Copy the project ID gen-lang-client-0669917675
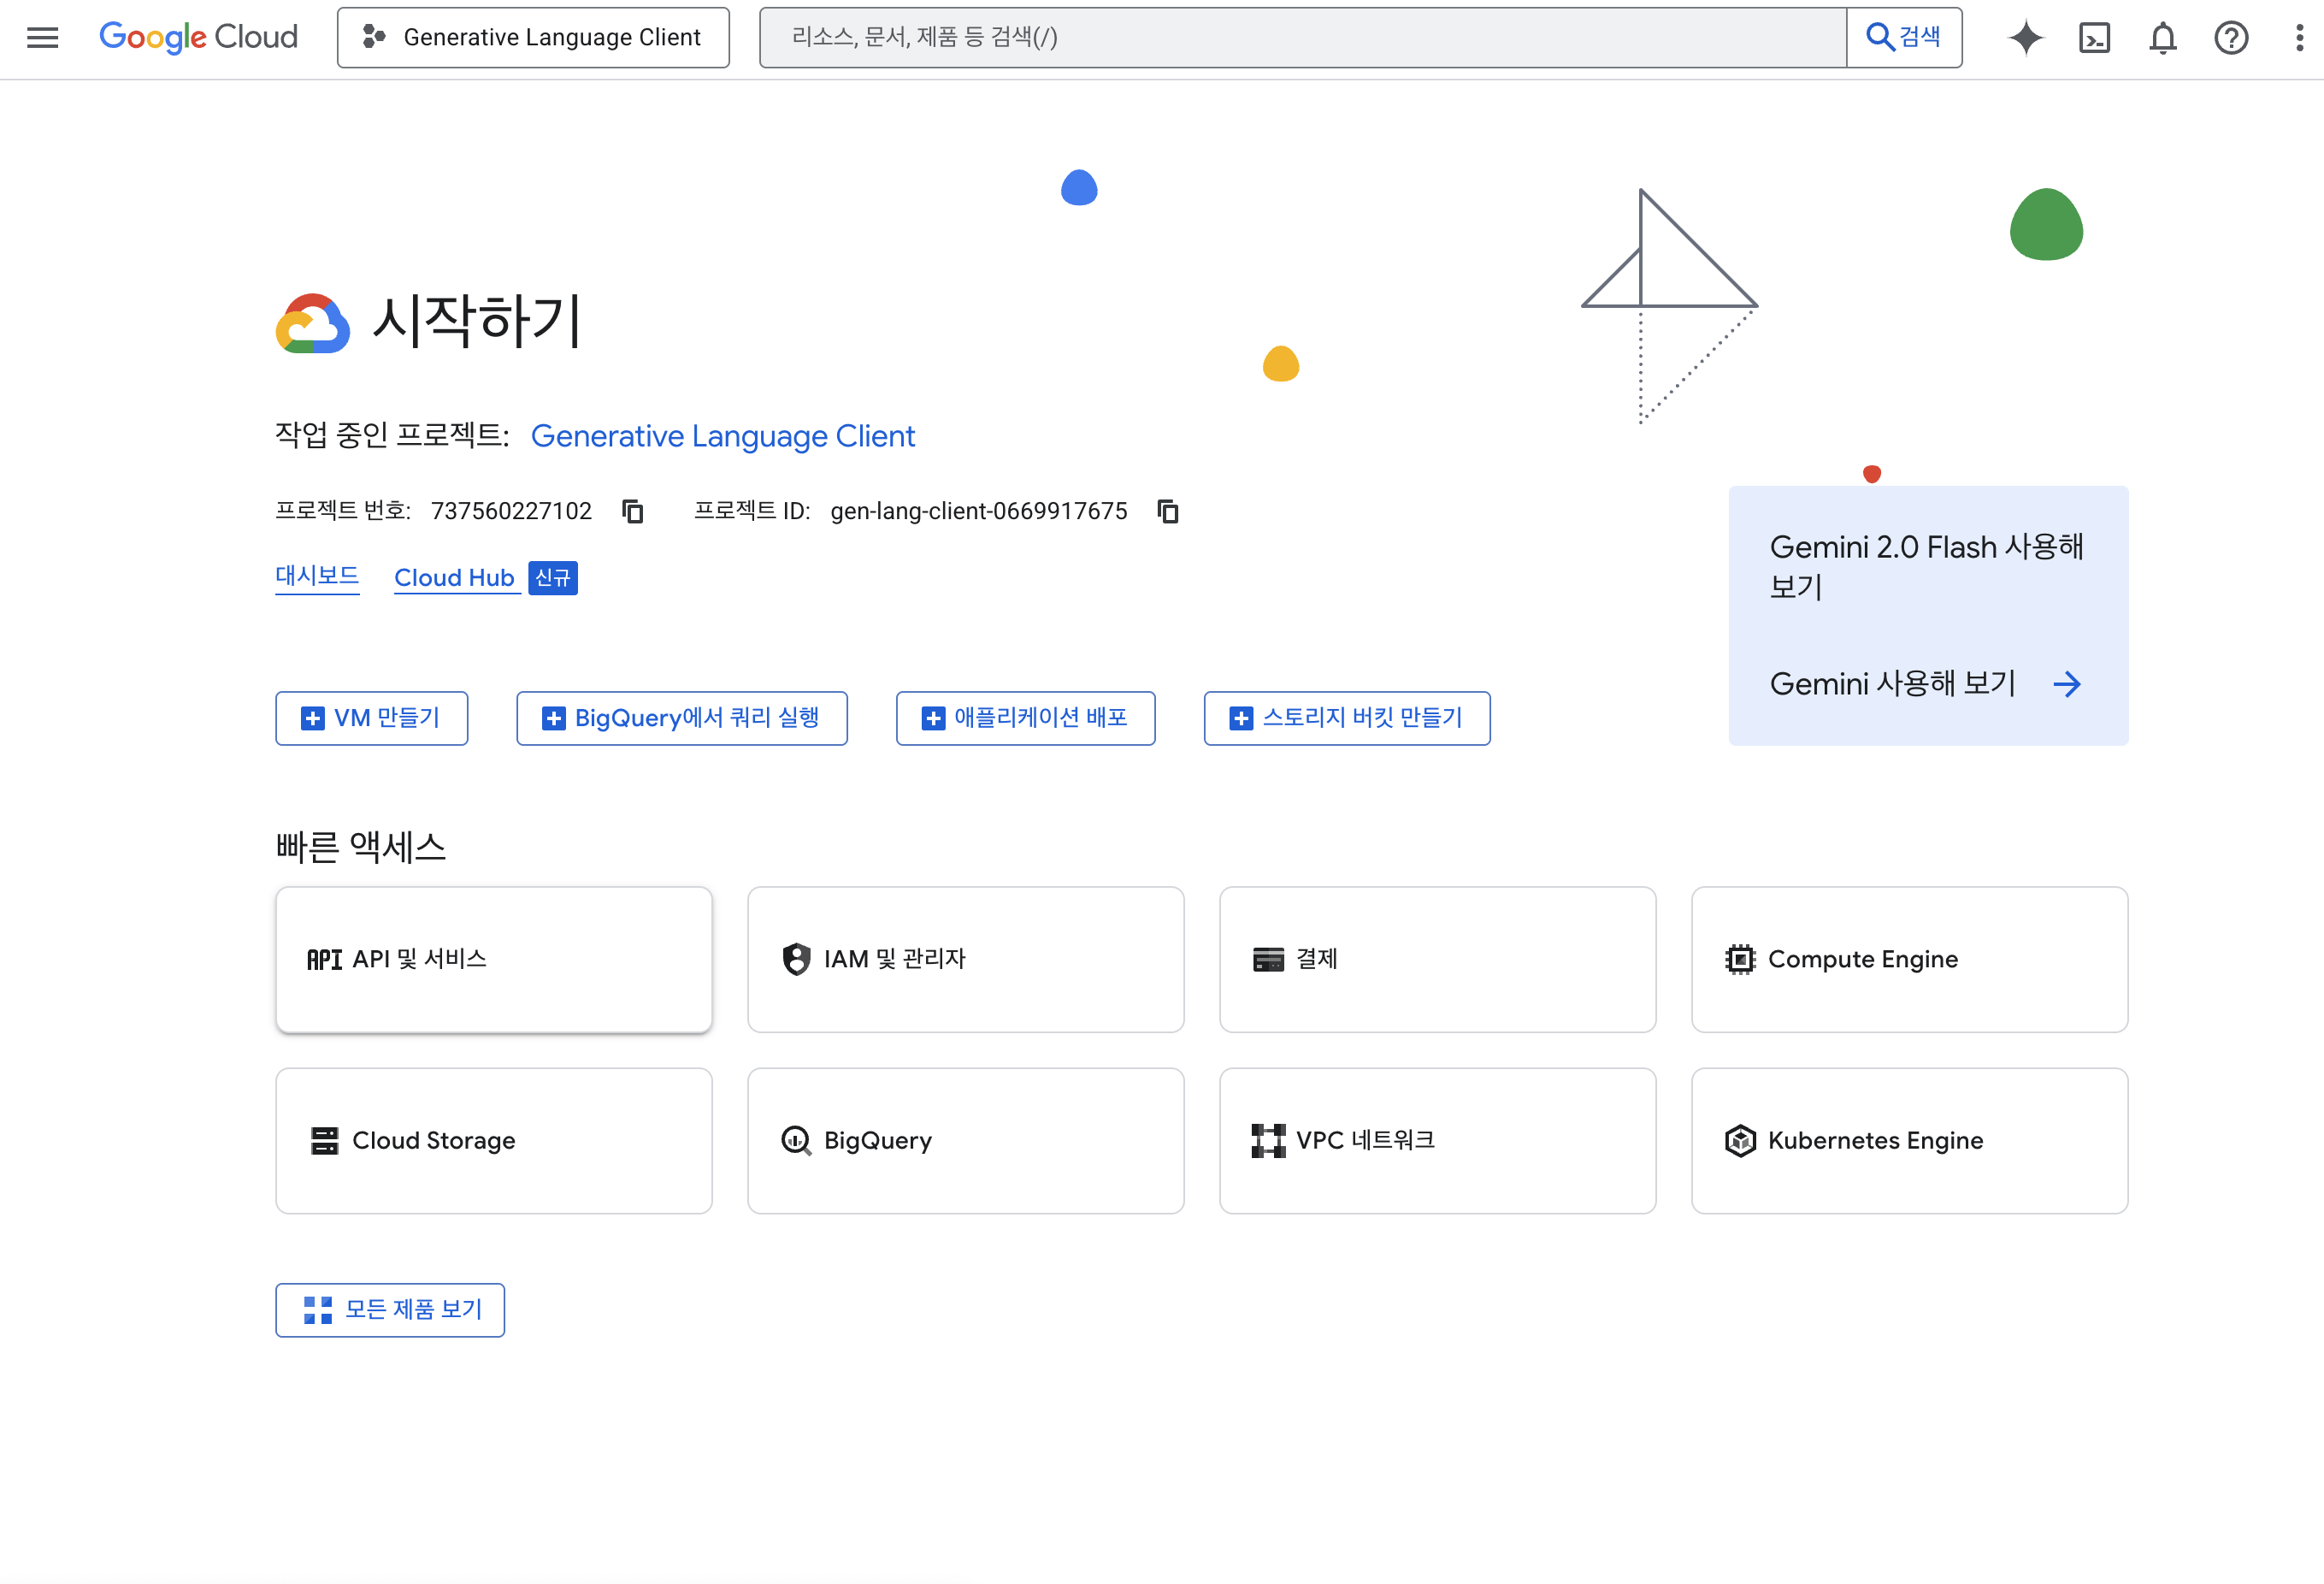This screenshot has height=1584, width=2324. coord(1168,511)
